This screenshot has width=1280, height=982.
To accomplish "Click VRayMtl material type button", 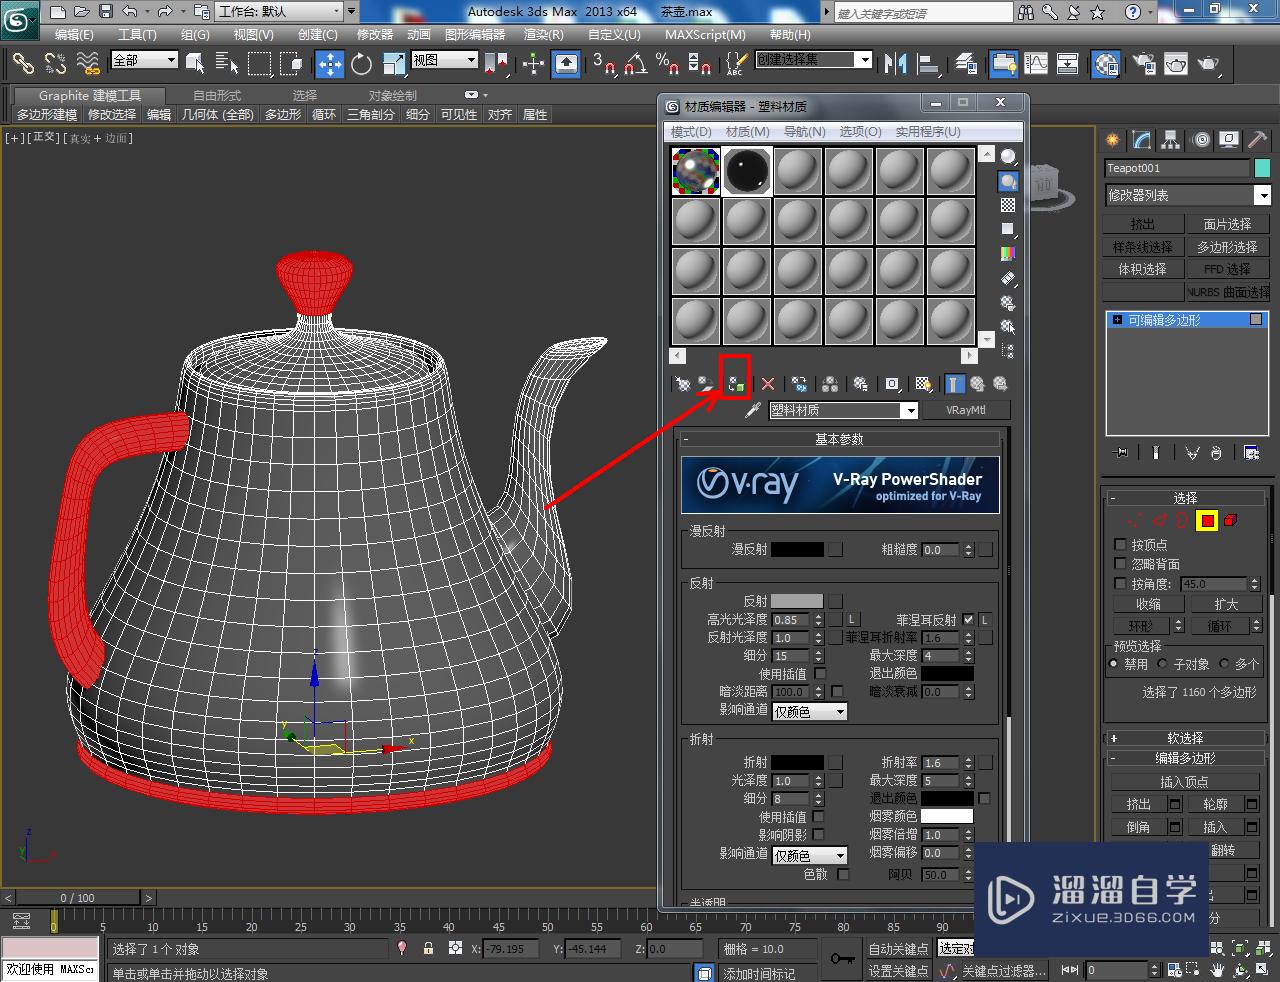I will 965,410.
